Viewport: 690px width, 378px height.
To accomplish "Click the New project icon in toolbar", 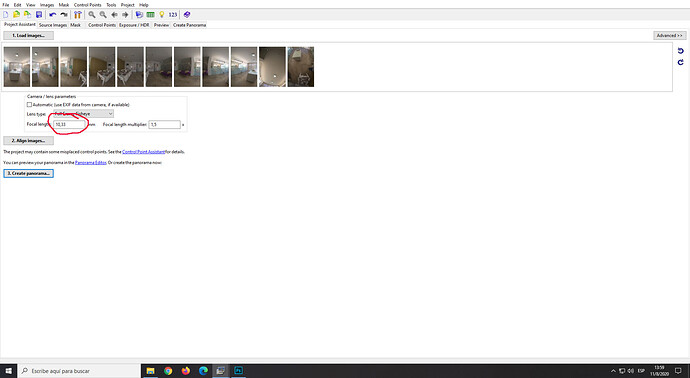I will [x=6, y=15].
